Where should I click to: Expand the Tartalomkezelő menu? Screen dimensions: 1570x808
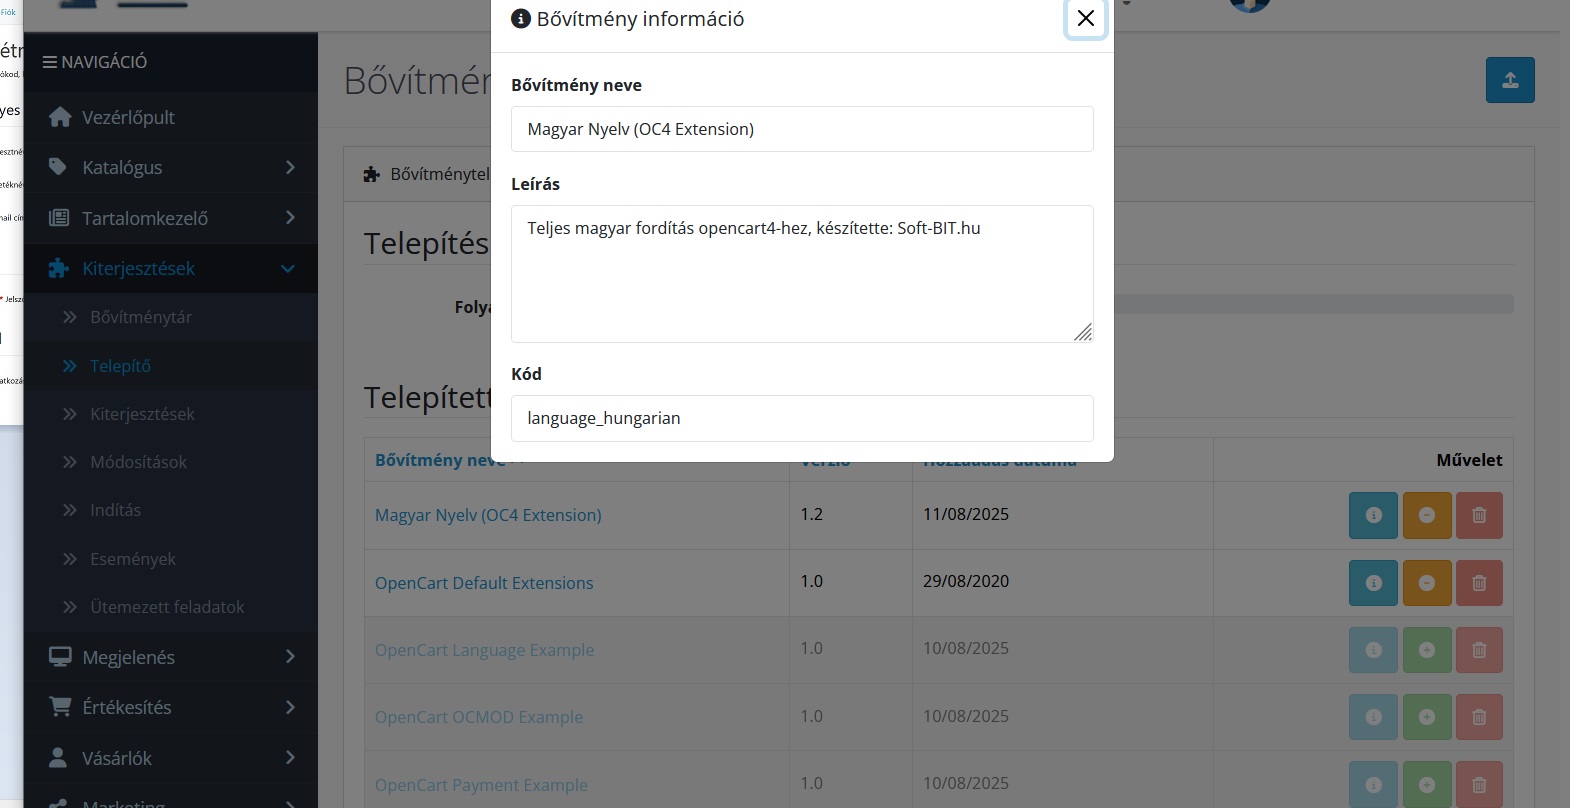(x=171, y=217)
